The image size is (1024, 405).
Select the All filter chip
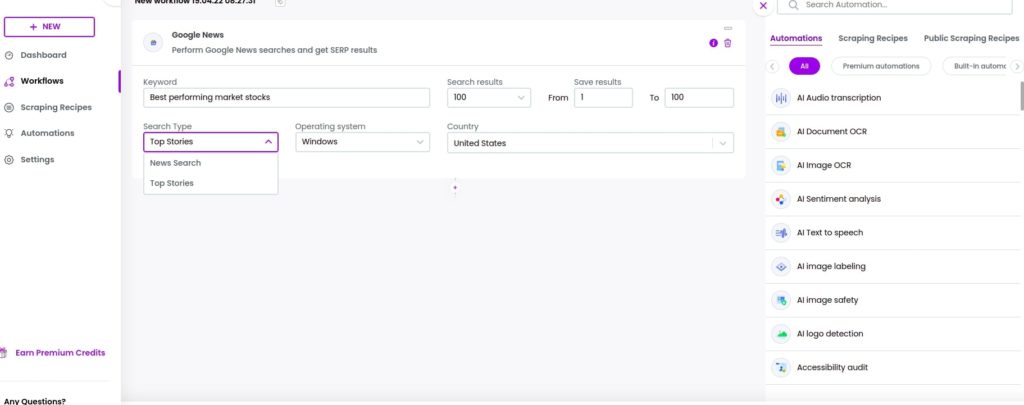pos(805,66)
